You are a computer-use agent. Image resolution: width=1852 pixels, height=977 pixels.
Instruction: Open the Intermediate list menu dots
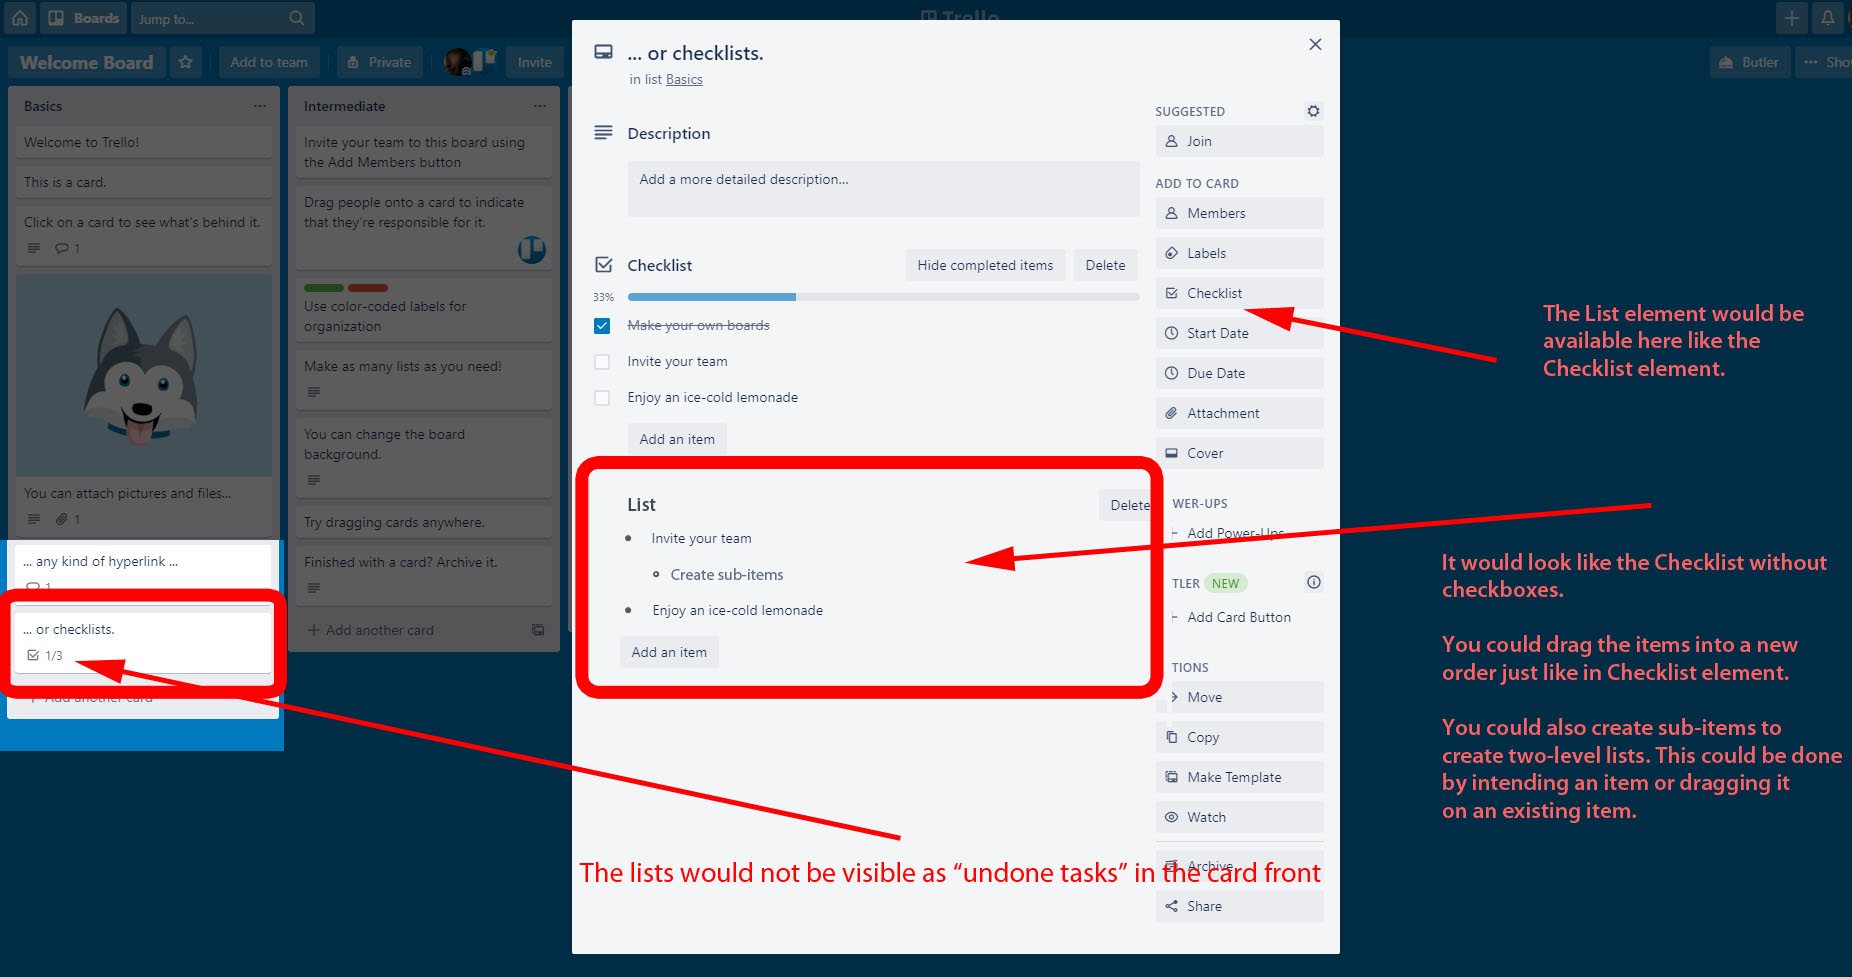click(x=540, y=106)
